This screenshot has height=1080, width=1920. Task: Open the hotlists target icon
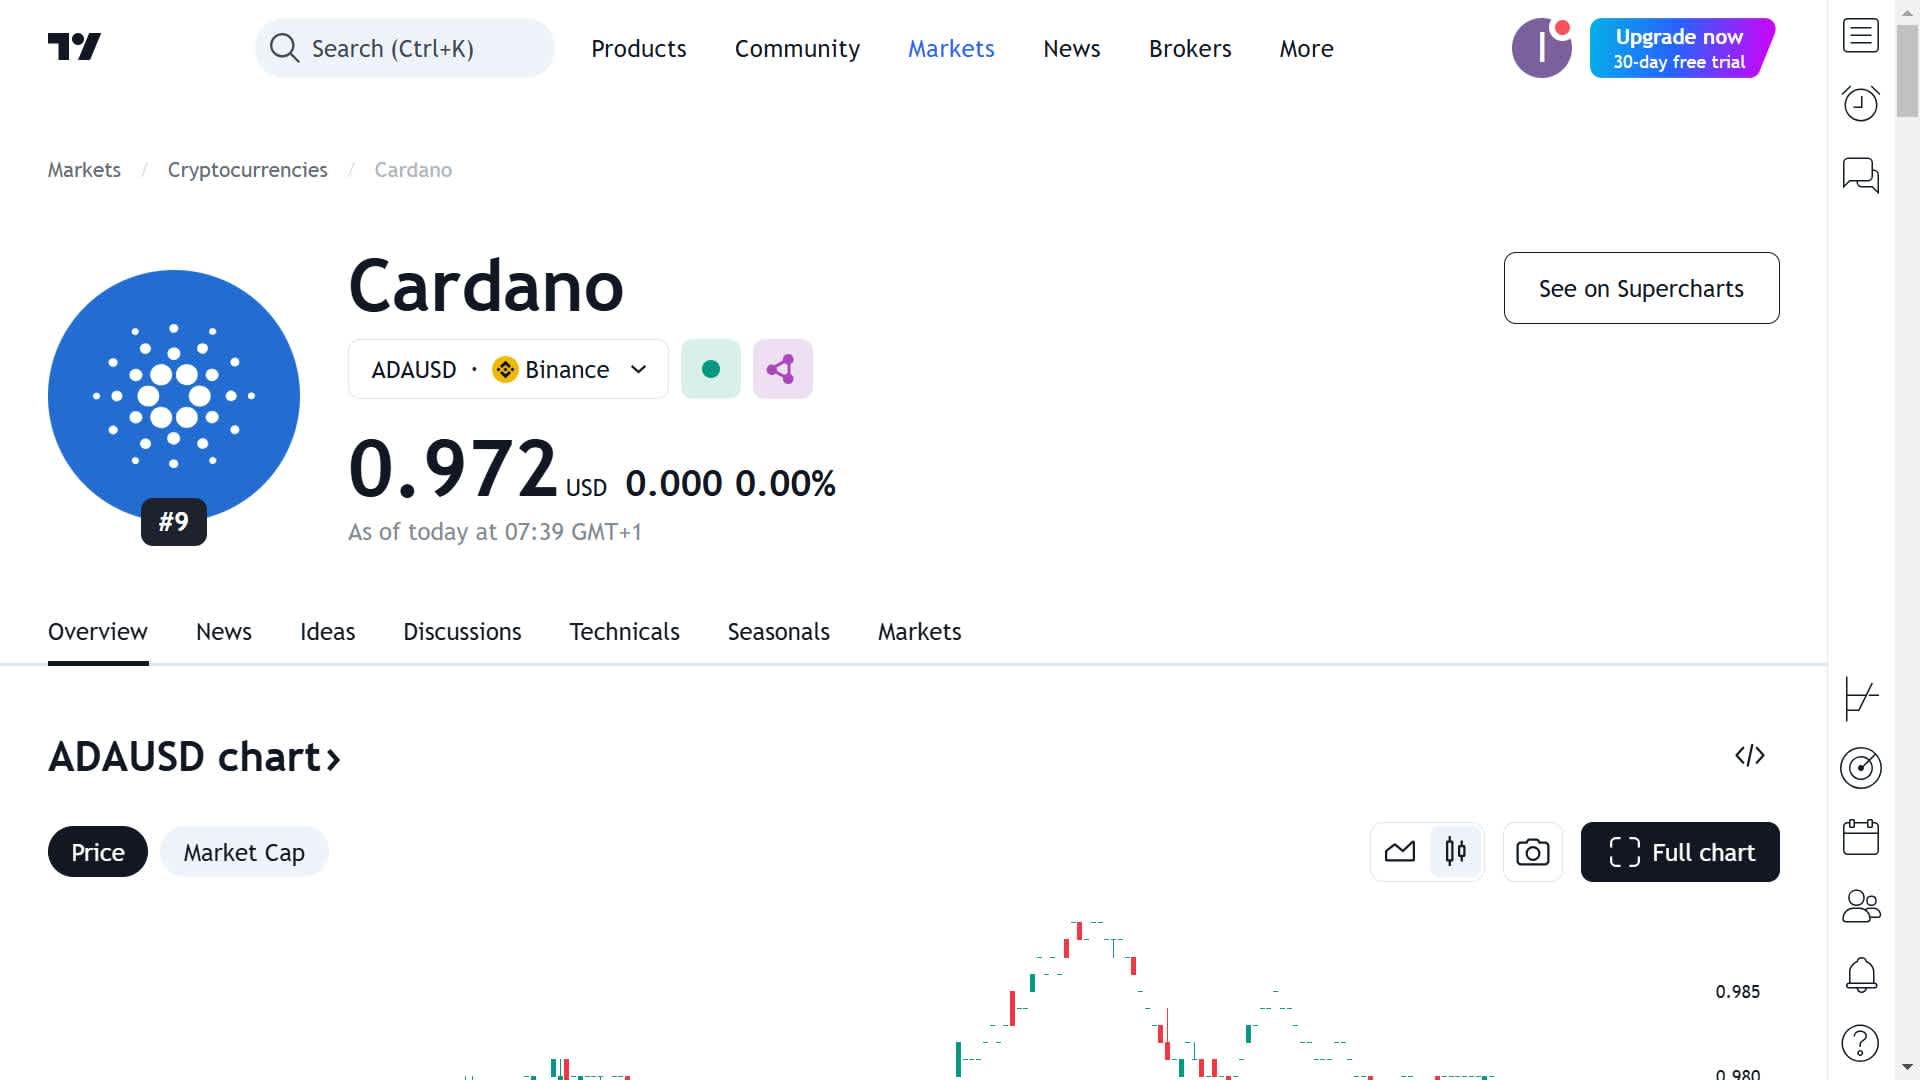pyautogui.click(x=1860, y=768)
